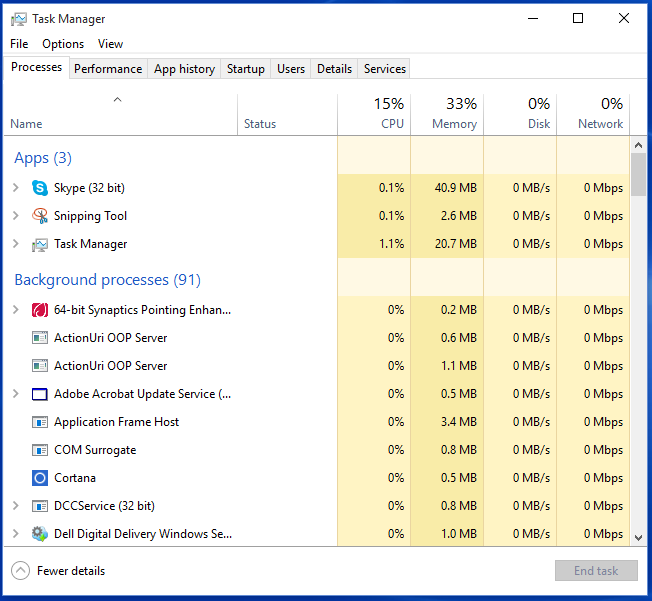Screen dimensions: 652x601
Task: Switch to the Details tab
Action: [334, 69]
